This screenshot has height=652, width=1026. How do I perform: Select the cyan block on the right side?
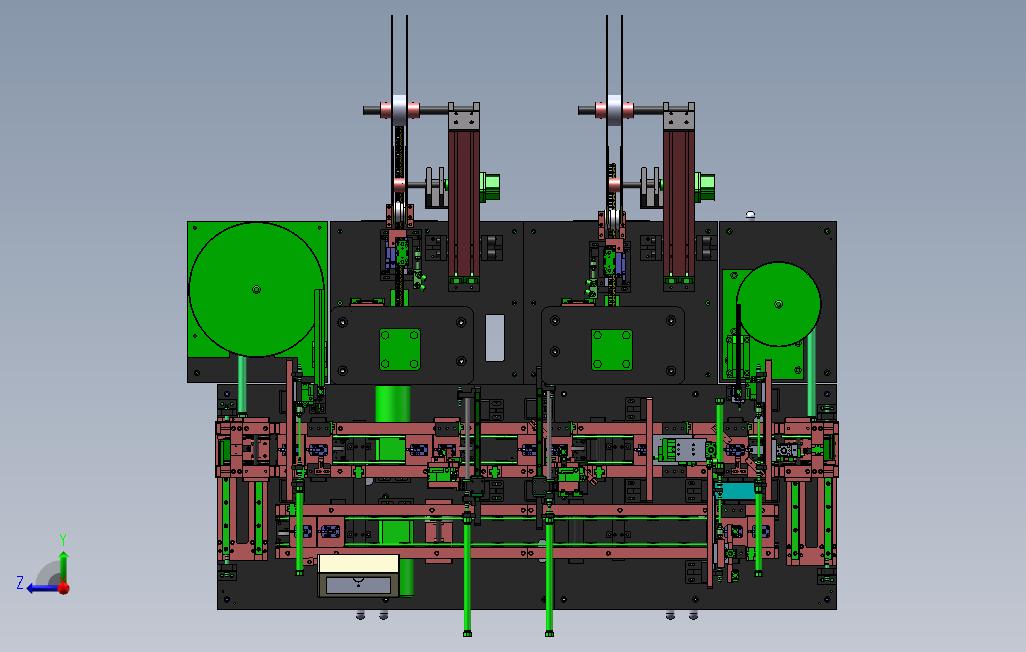click(738, 491)
